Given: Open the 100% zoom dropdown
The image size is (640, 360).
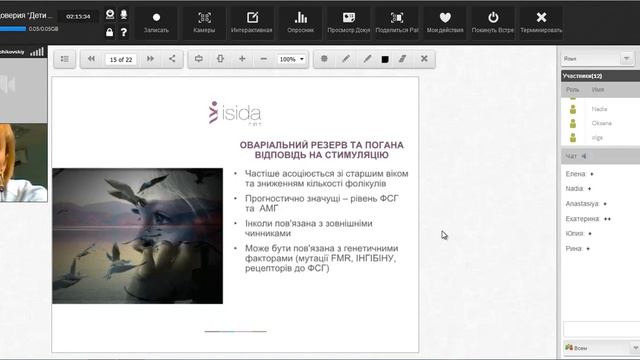Looking at the screenshot, I should pyautogui.click(x=291, y=60).
